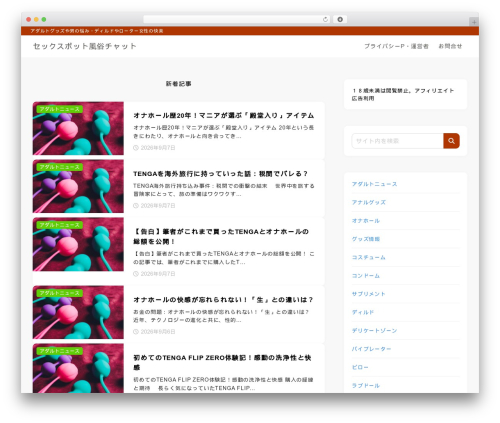Screen dimensions: 500x423
Task: Click the site search input field
Action: 397,141
